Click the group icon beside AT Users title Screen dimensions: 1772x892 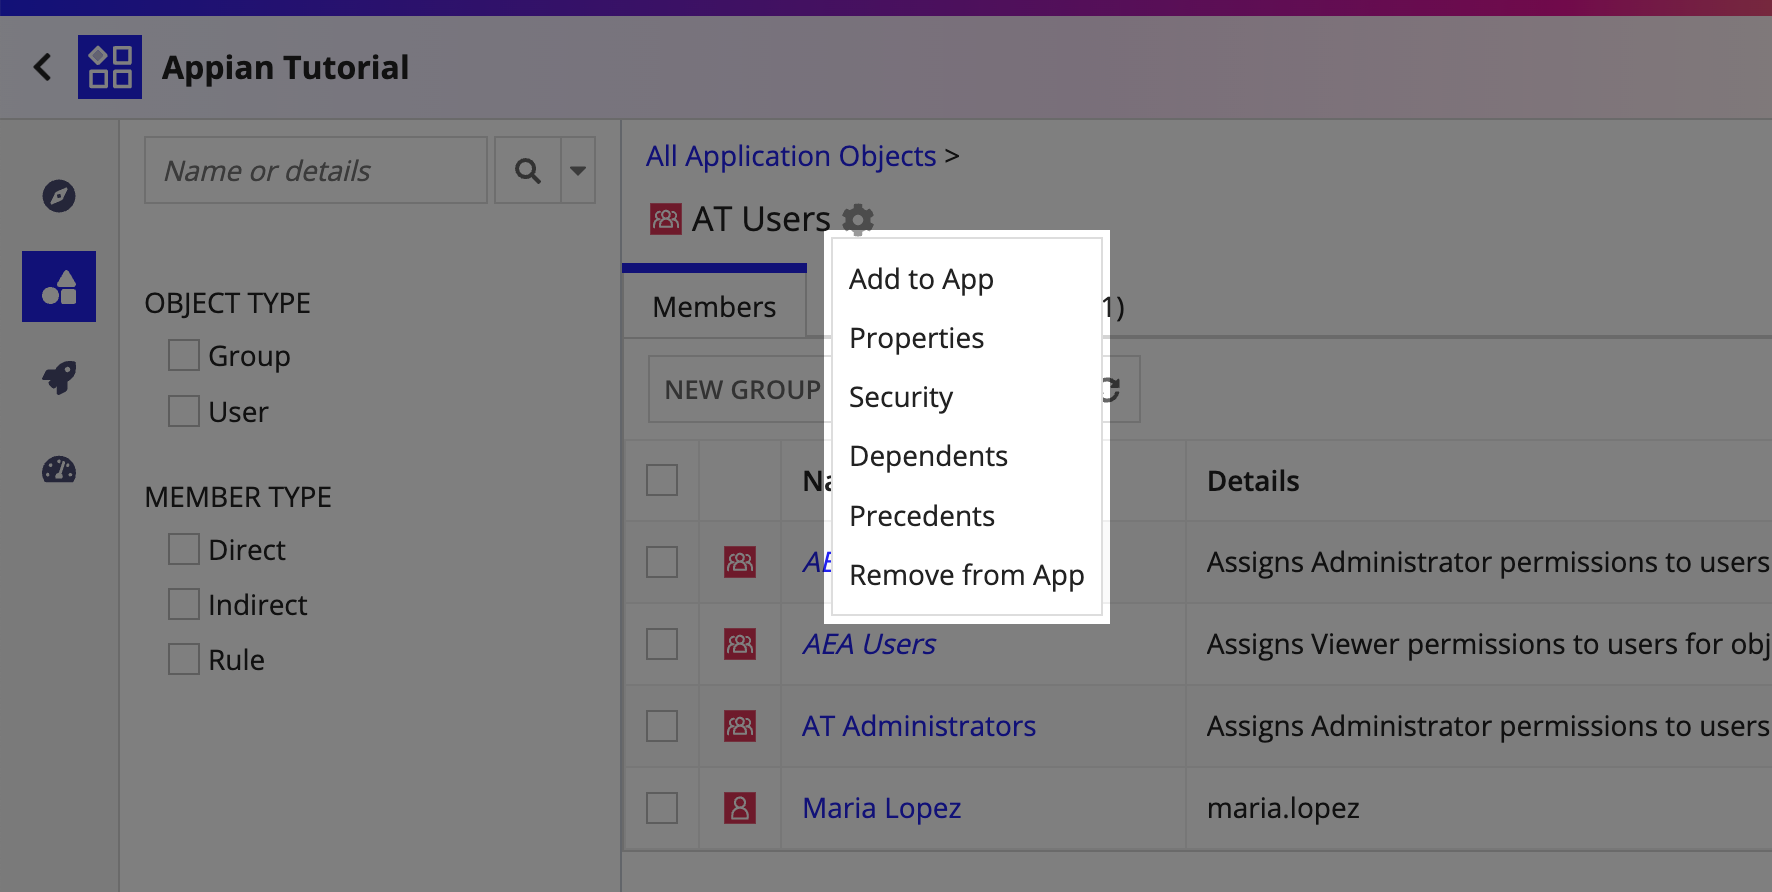tap(666, 219)
